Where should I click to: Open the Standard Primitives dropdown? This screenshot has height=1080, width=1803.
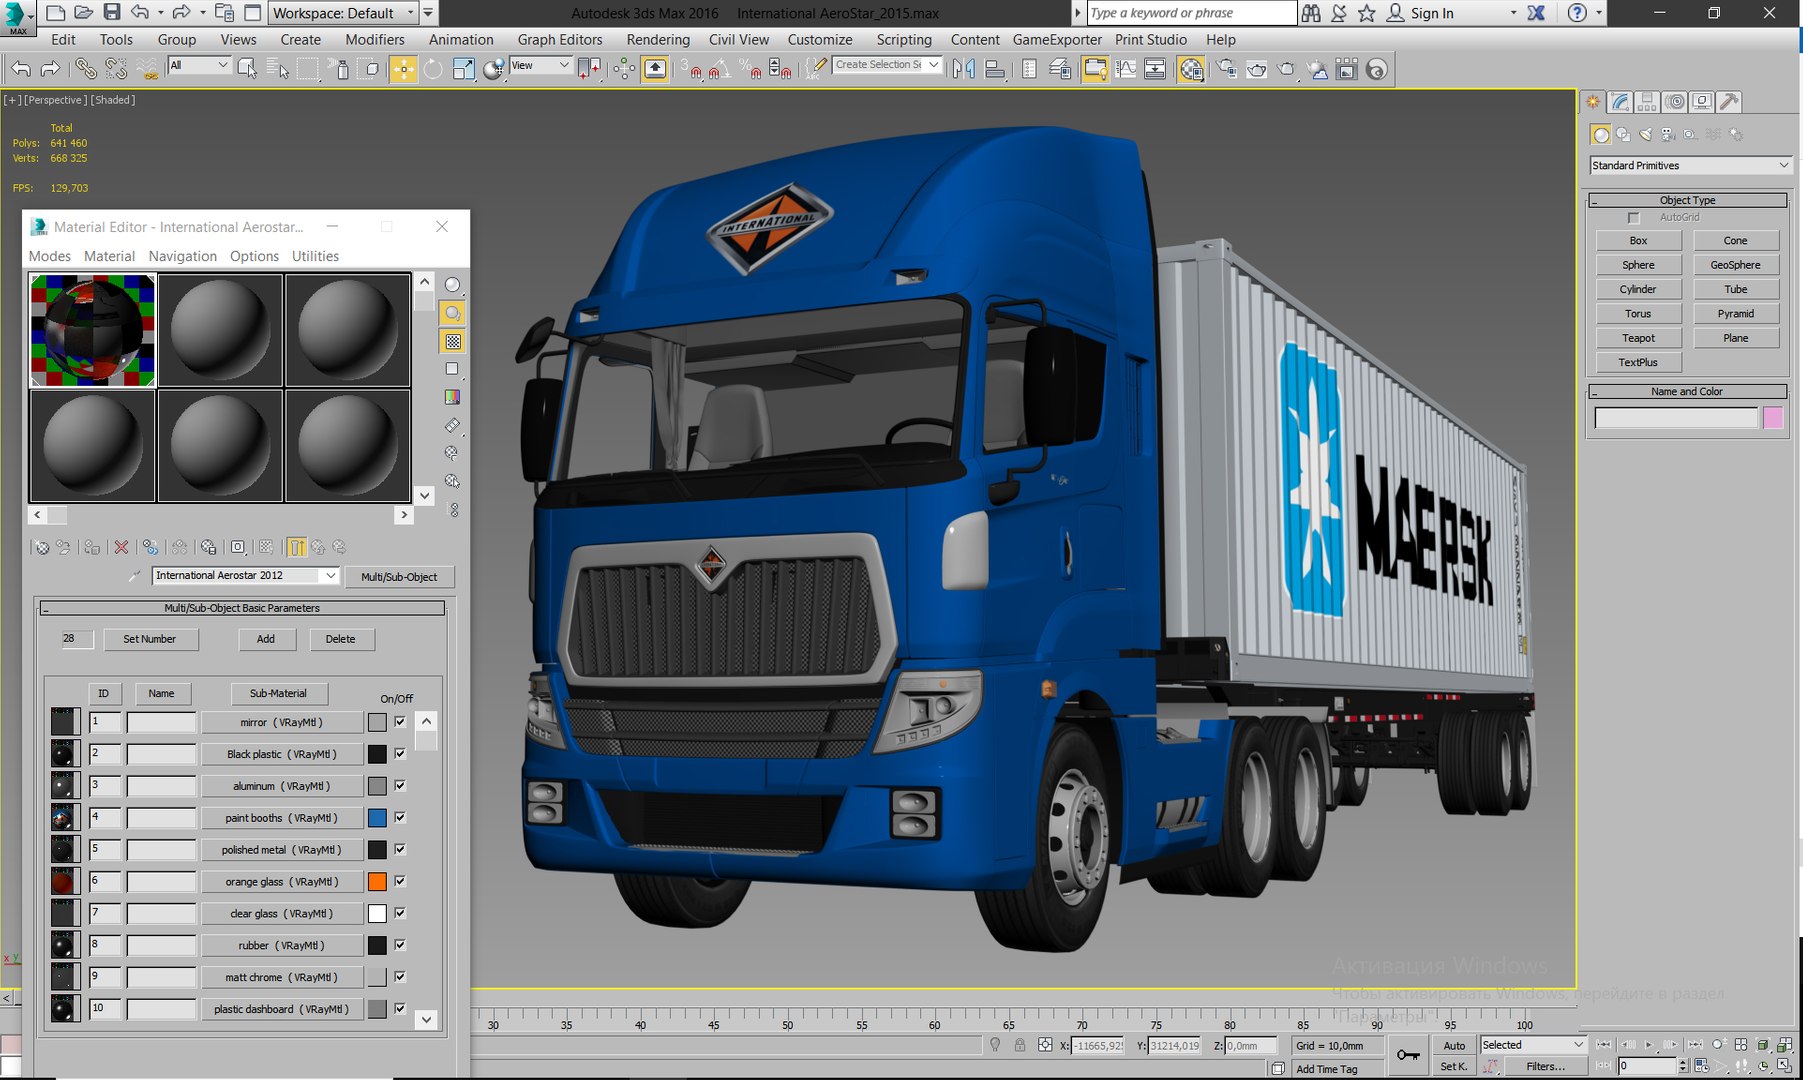[x=1689, y=165]
